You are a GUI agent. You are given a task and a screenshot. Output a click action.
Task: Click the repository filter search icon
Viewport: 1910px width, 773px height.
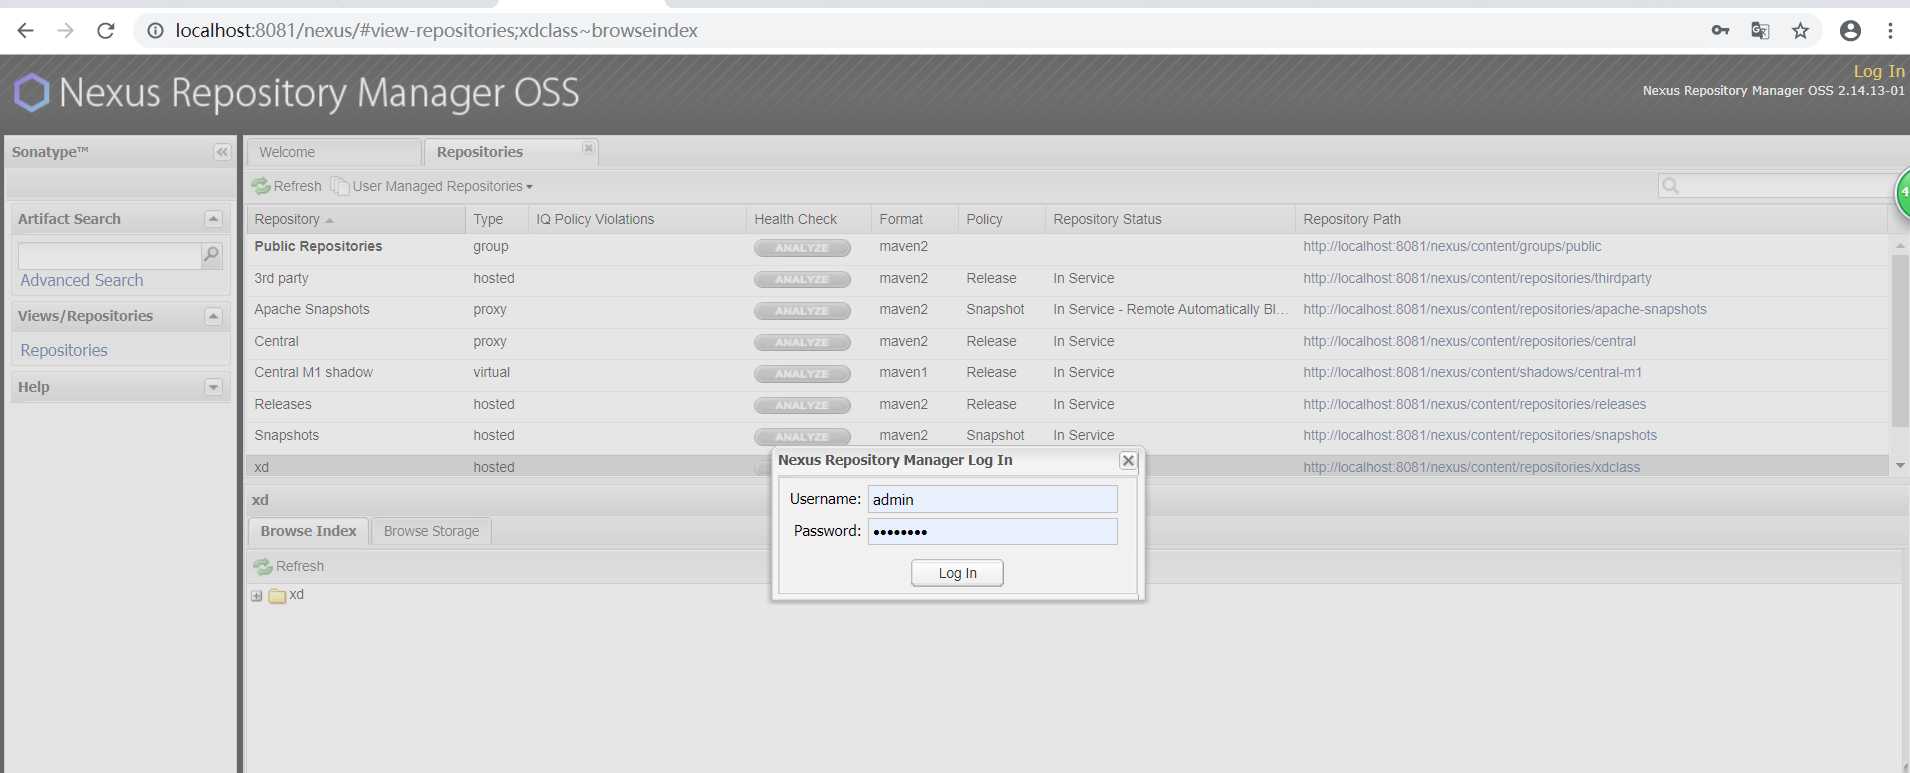(x=1670, y=186)
